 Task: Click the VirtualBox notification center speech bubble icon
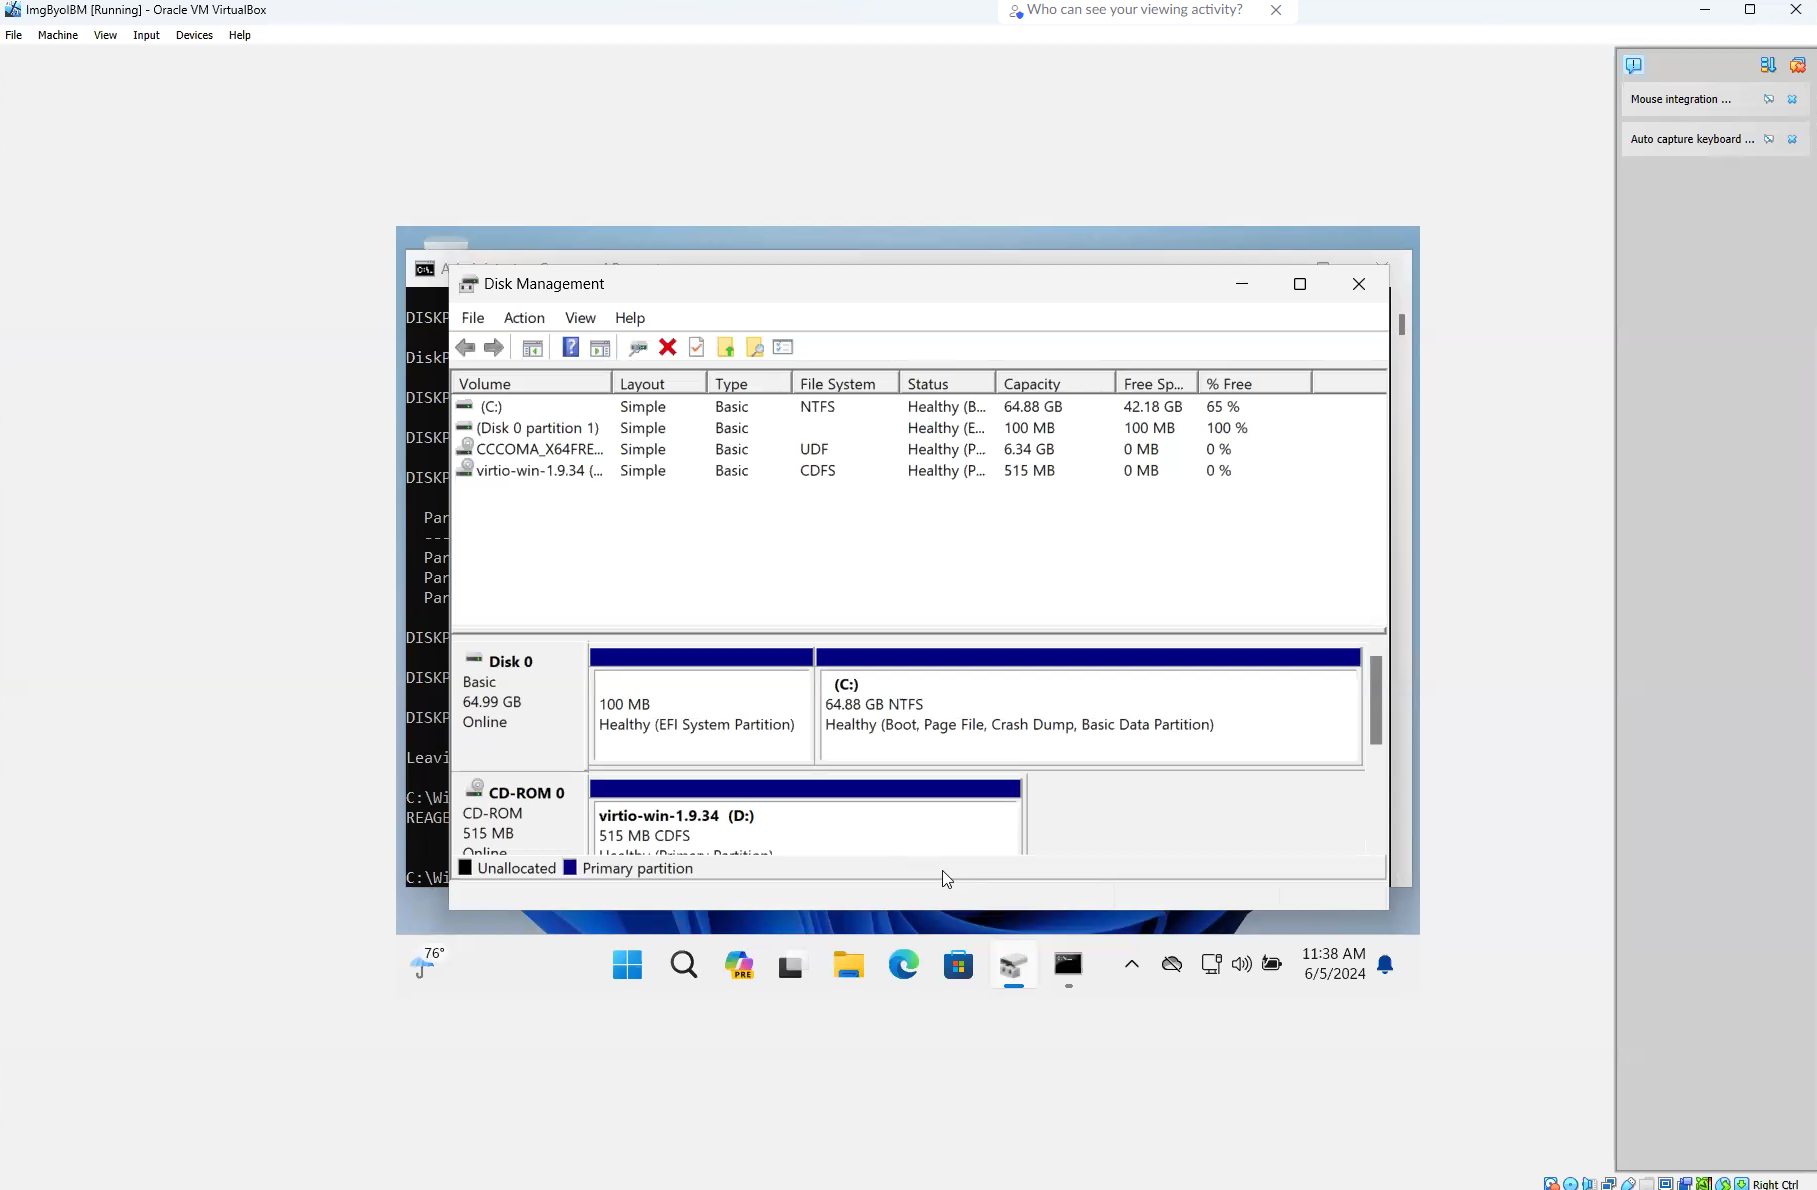1634,65
